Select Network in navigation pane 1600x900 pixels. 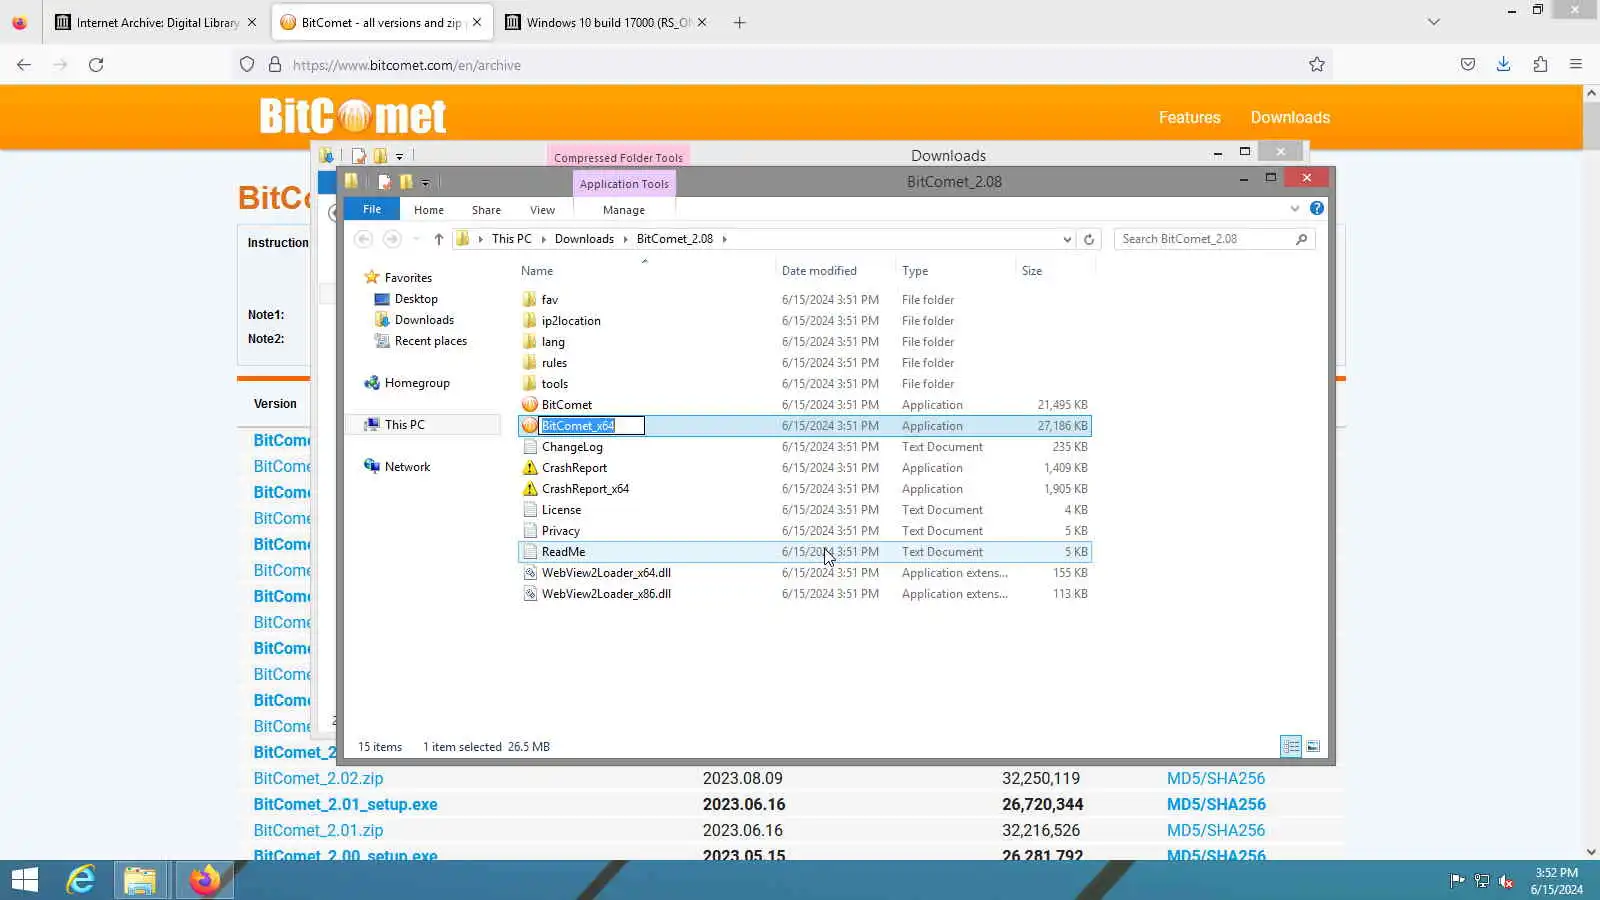[407, 467]
